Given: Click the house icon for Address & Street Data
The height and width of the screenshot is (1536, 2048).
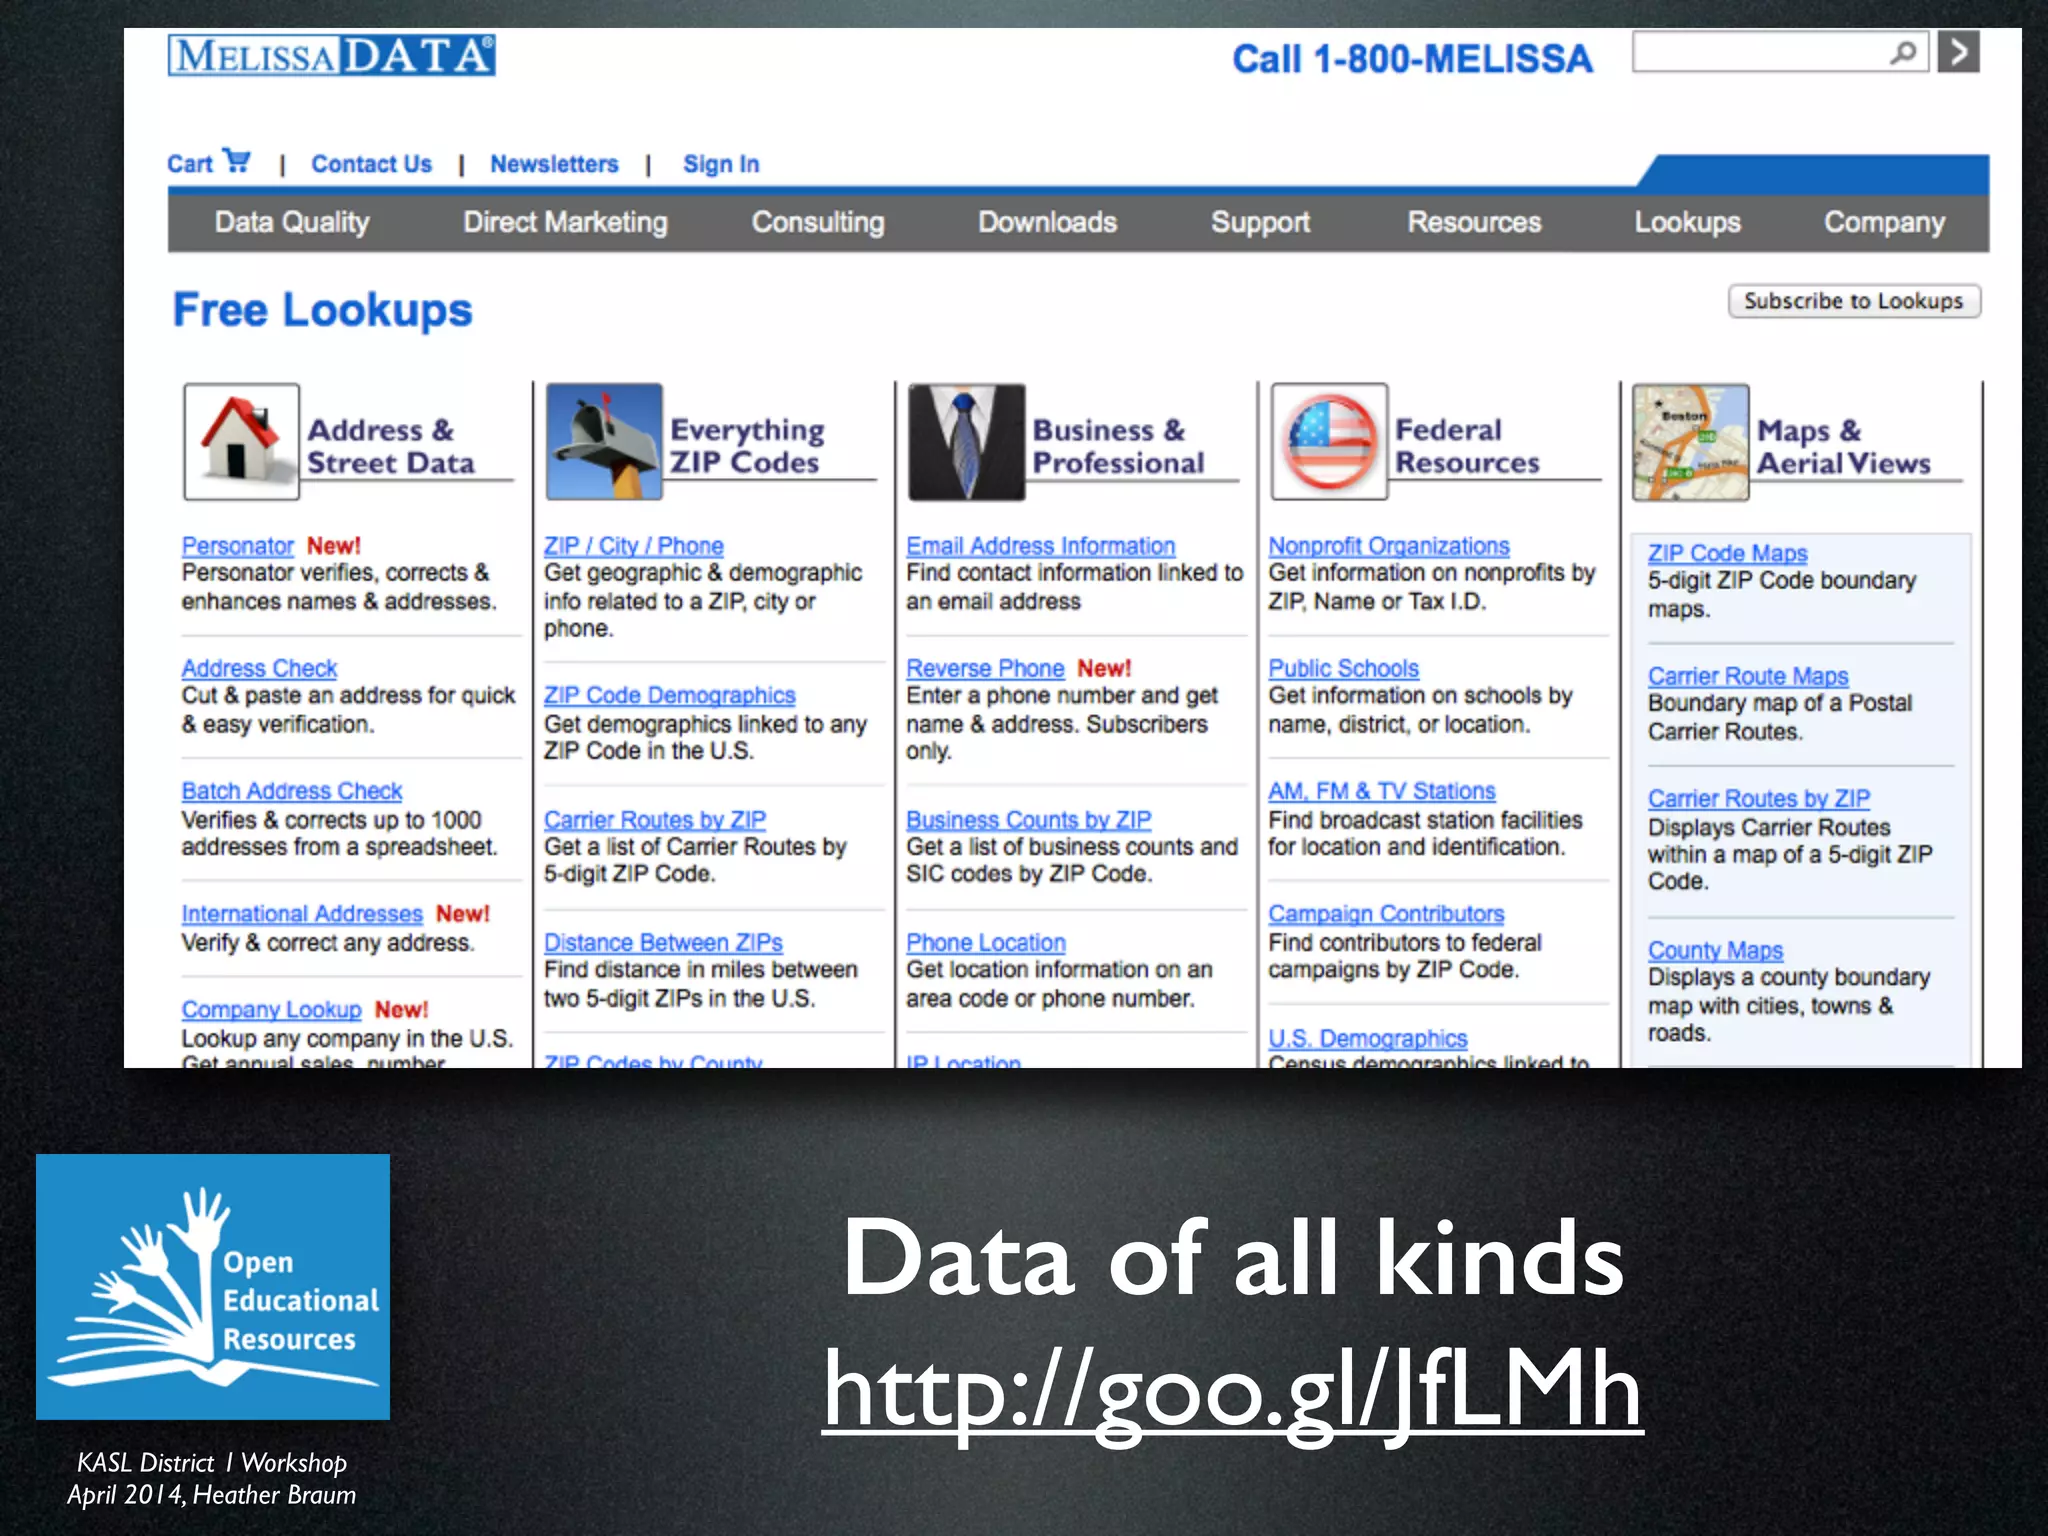Looking at the screenshot, I should (241, 441).
